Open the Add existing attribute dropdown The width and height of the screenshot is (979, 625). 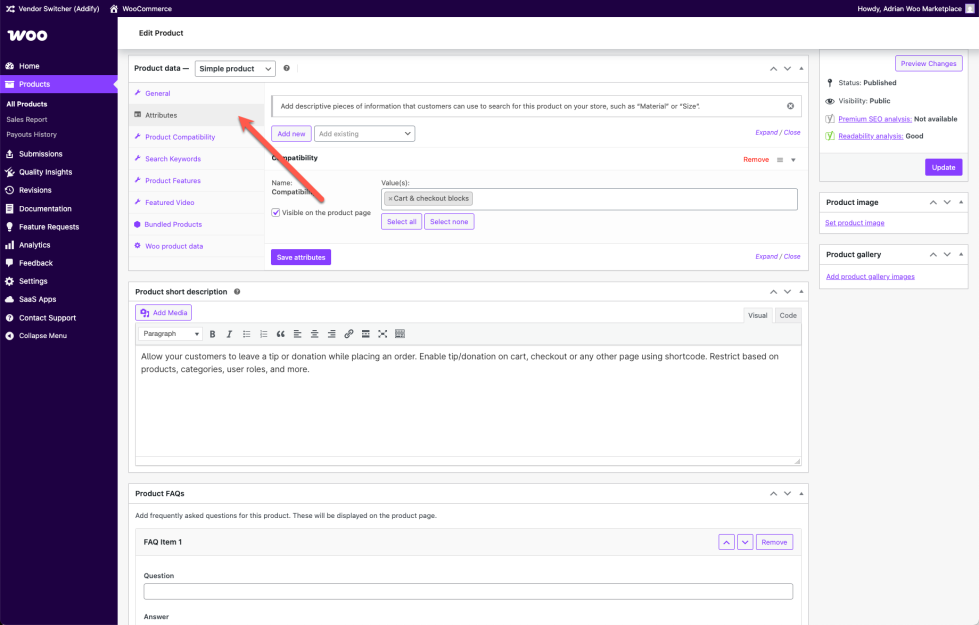pos(364,134)
